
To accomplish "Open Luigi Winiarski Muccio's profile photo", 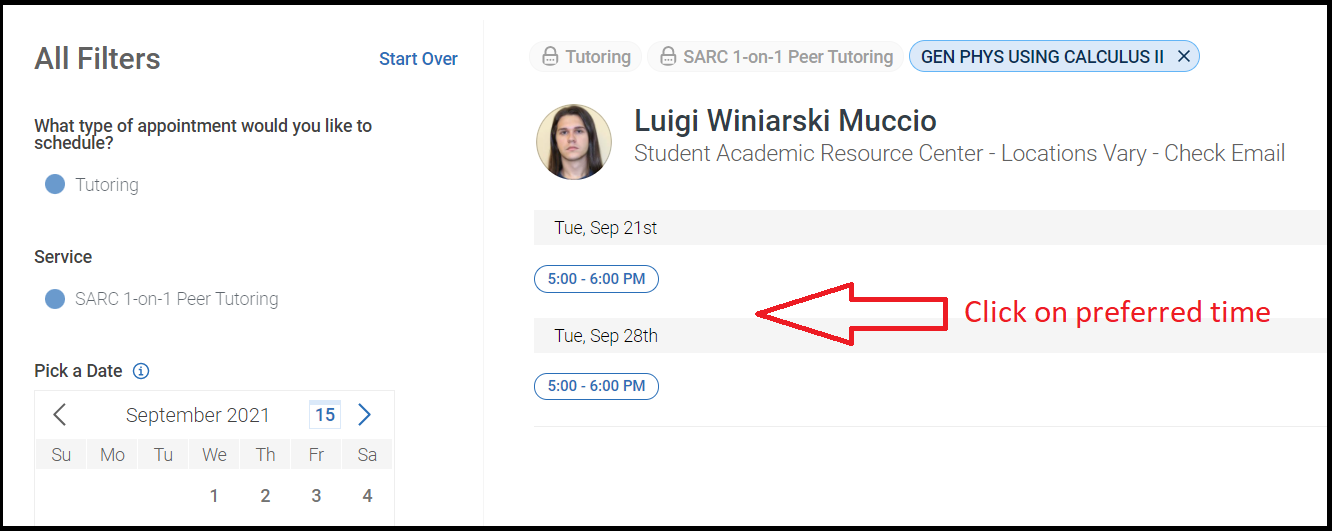I will pos(573,142).
